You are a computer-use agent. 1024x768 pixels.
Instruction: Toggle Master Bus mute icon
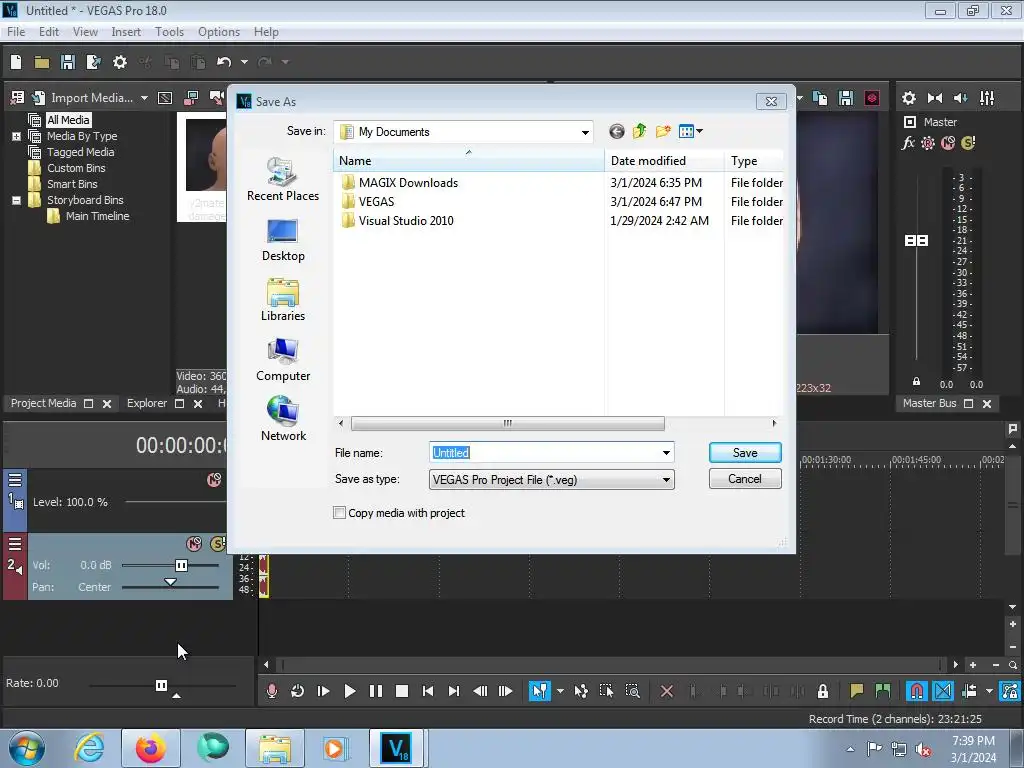click(x=948, y=143)
